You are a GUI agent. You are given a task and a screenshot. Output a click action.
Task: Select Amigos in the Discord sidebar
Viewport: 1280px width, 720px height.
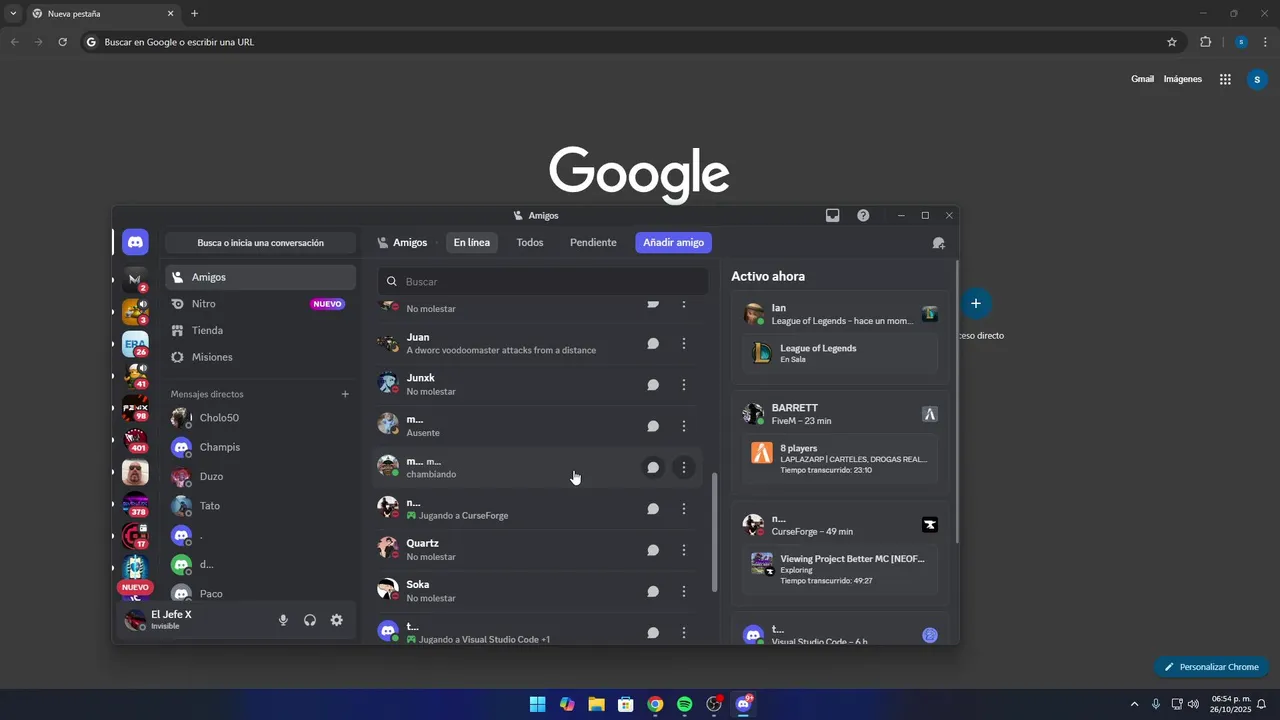click(x=260, y=277)
